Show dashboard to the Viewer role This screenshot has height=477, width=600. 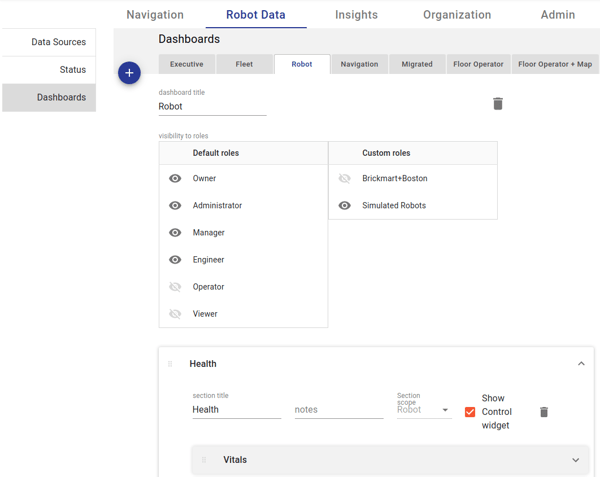[x=175, y=314]
